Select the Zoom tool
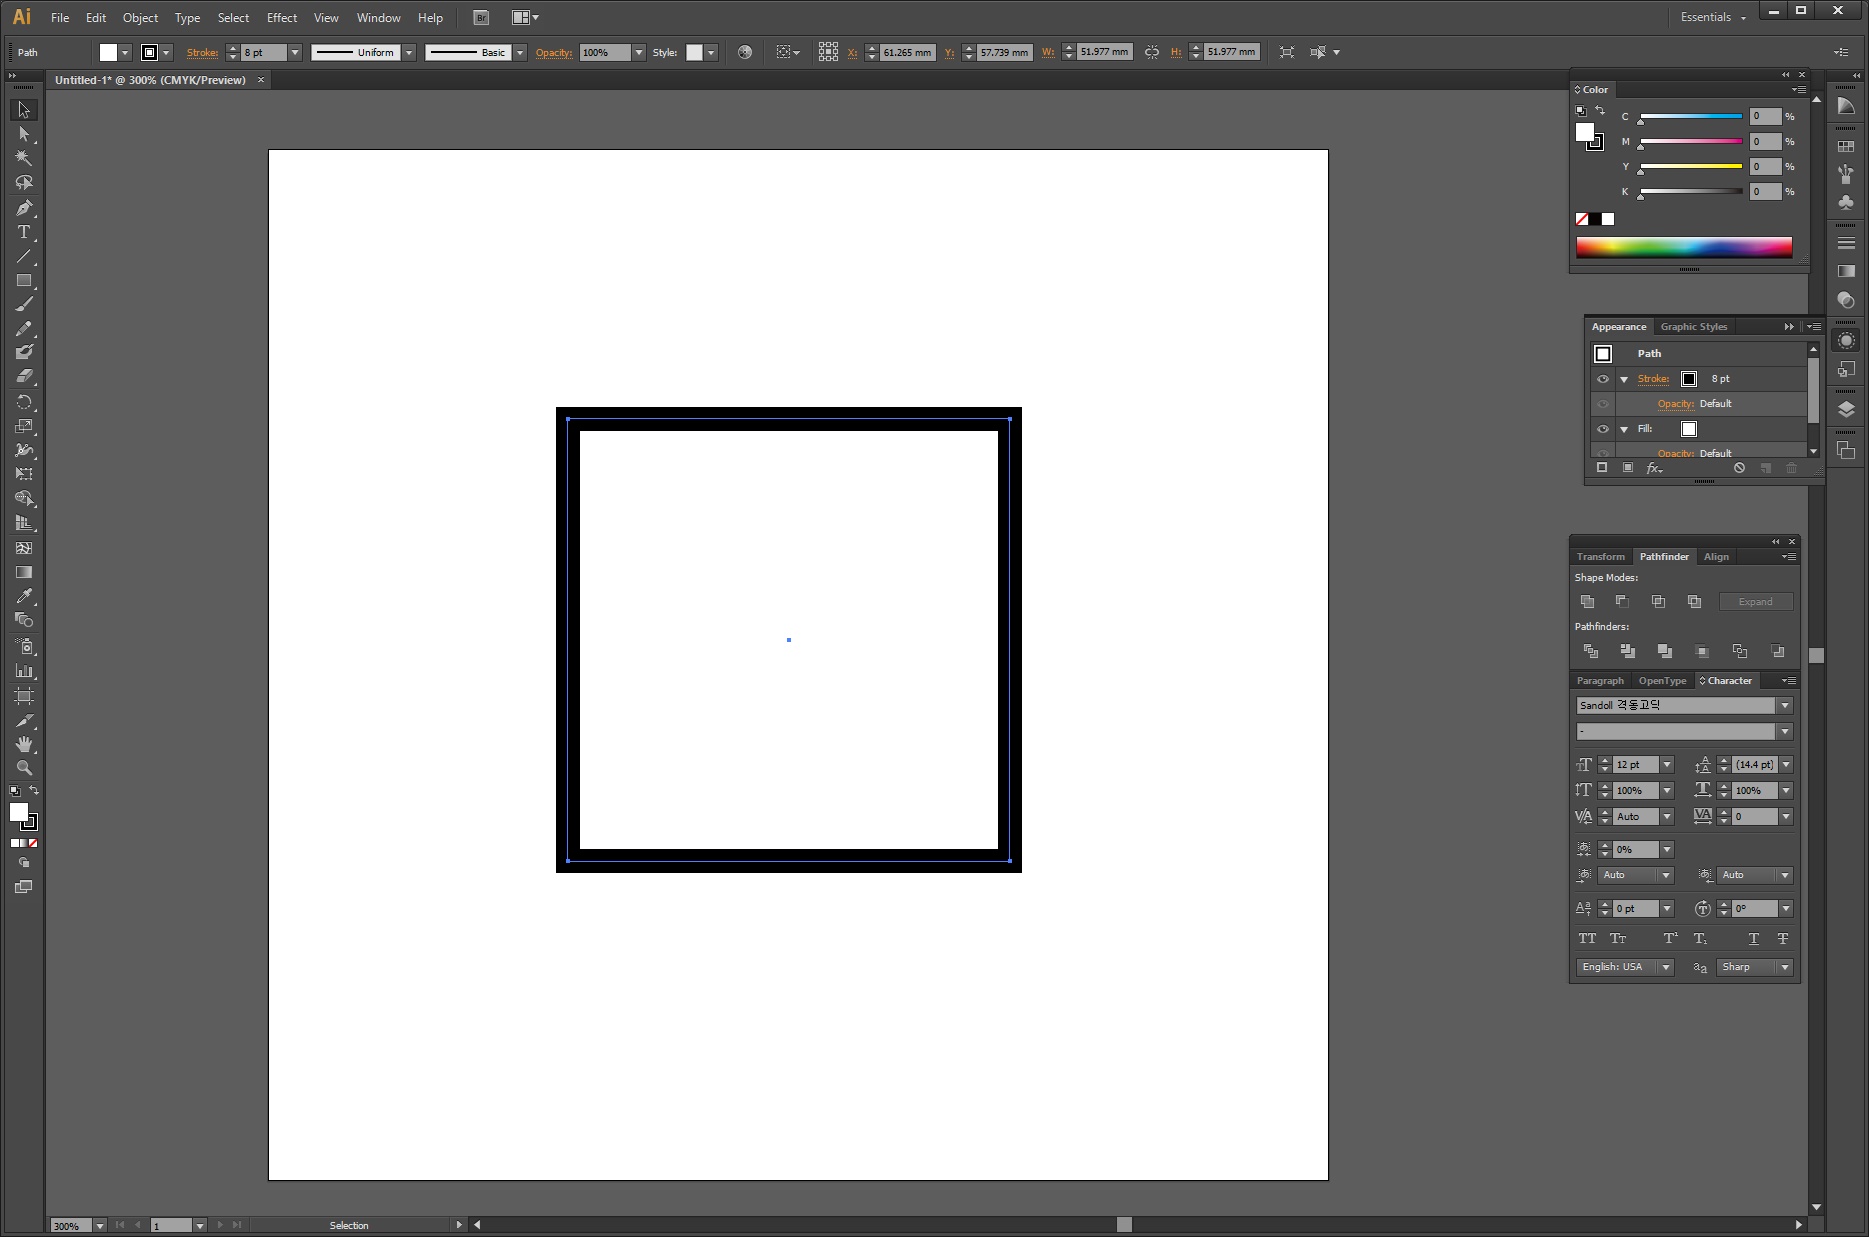The height and width of the screenshot is (1237, 1869). (x=24, y=768)
